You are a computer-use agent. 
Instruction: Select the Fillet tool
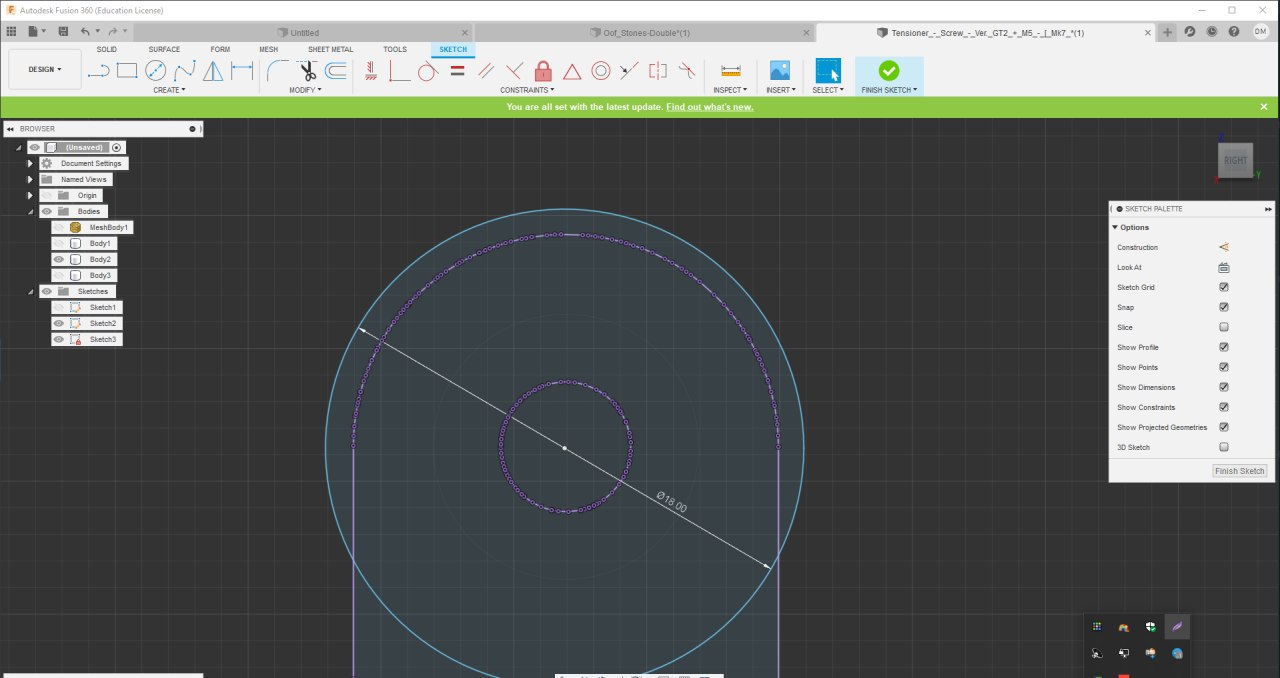point(278,71)
